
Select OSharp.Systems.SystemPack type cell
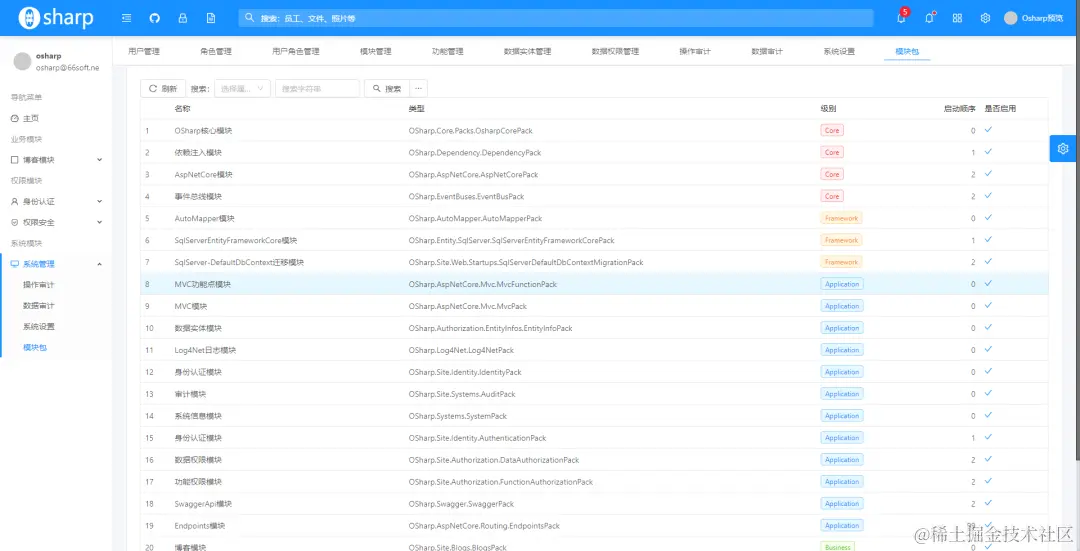click(x=458, y=416)
